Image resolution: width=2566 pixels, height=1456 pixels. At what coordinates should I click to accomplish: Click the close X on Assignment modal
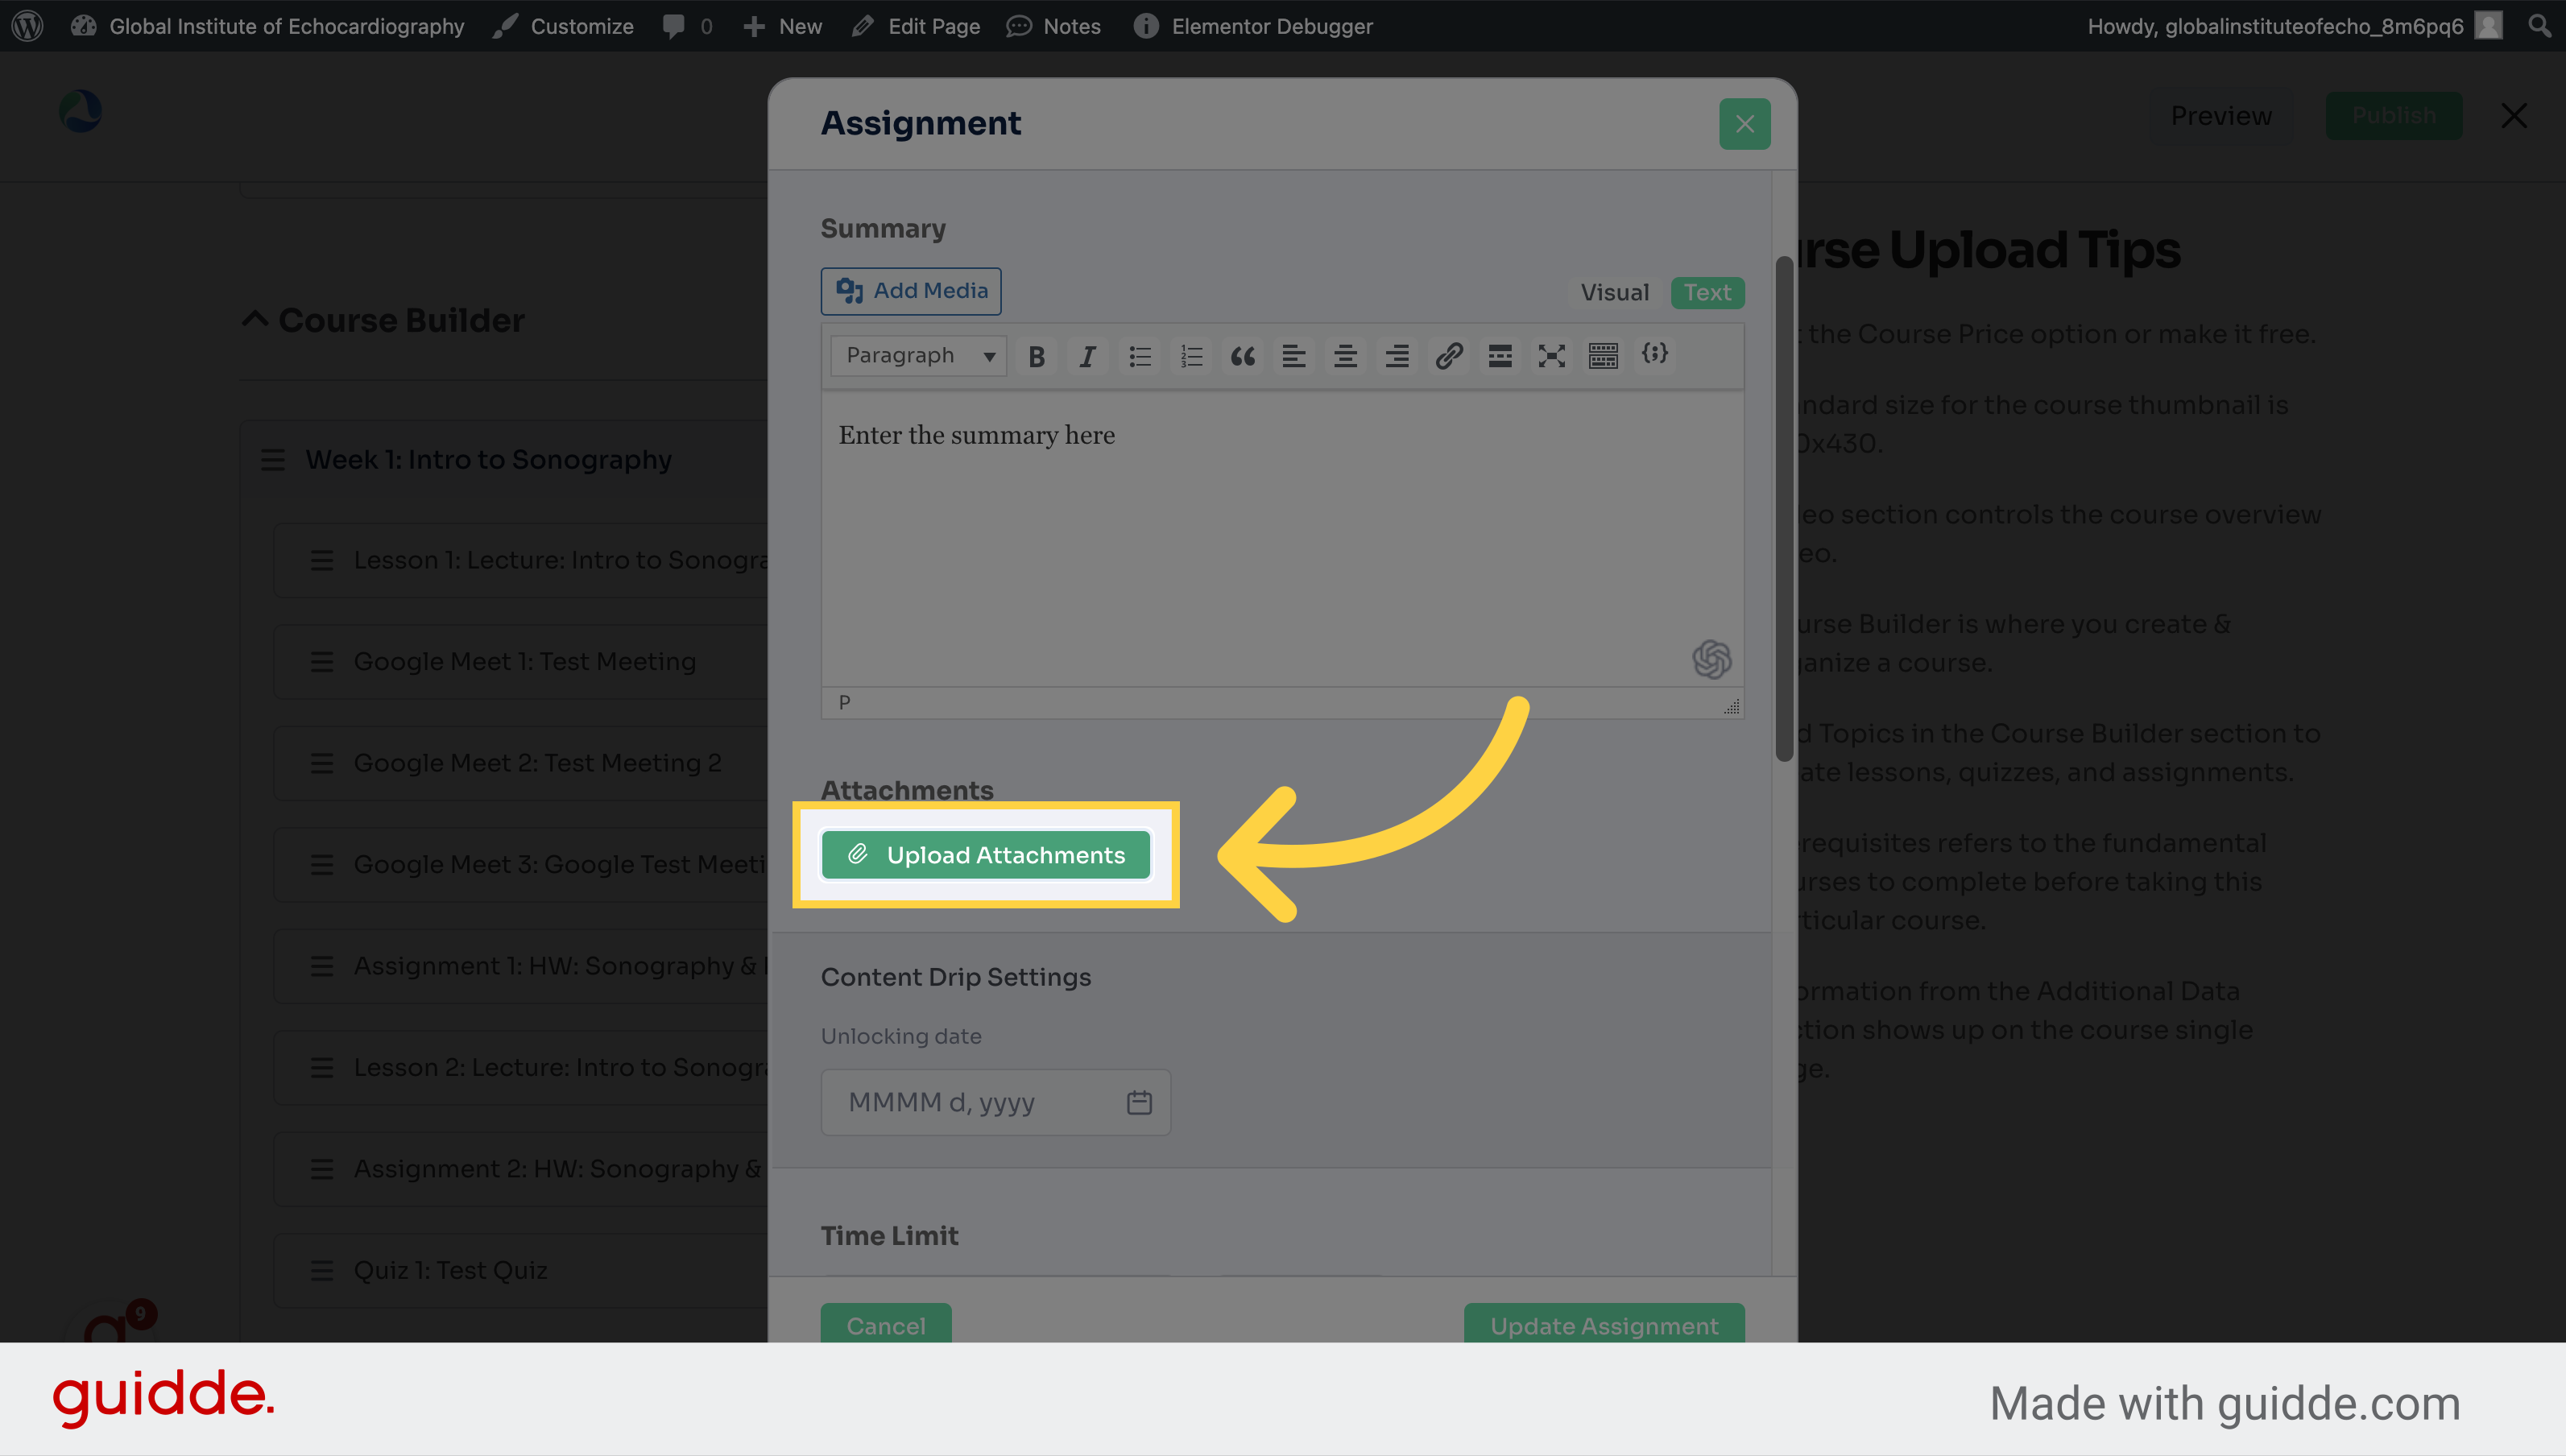[1744, 123]
